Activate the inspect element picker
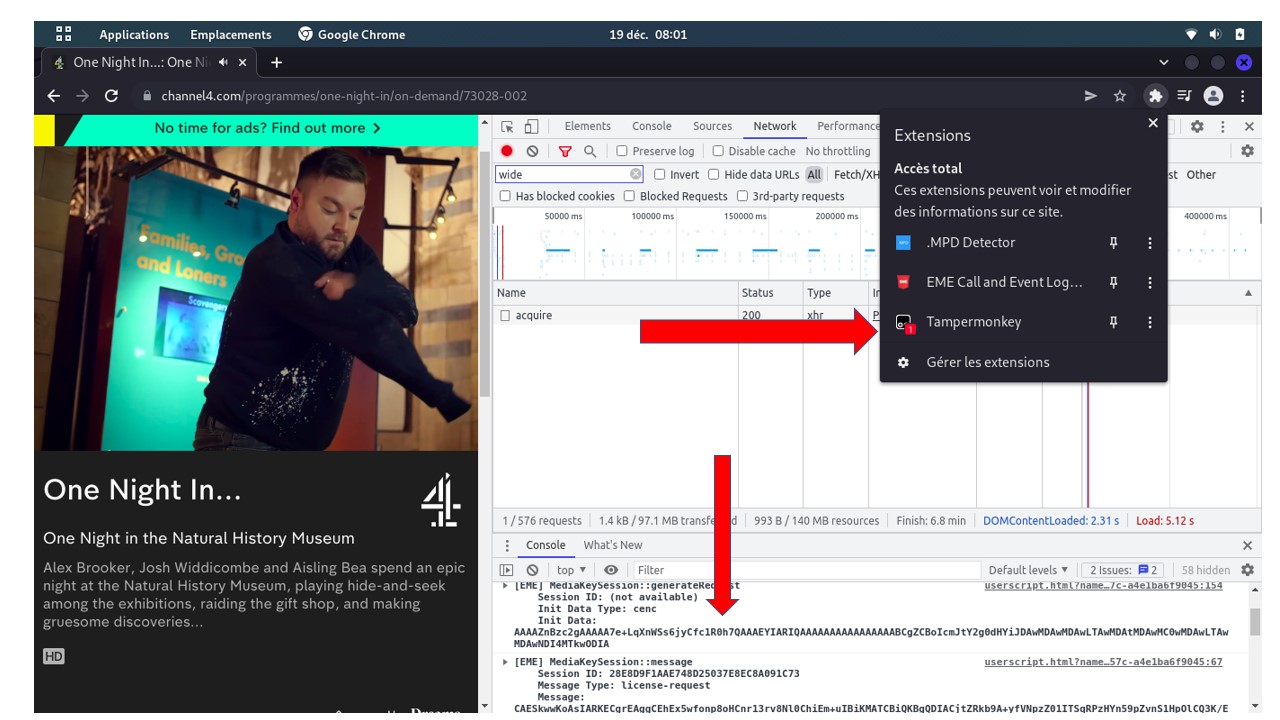This screenshot has height=720, width=1280. pos(507,127)
